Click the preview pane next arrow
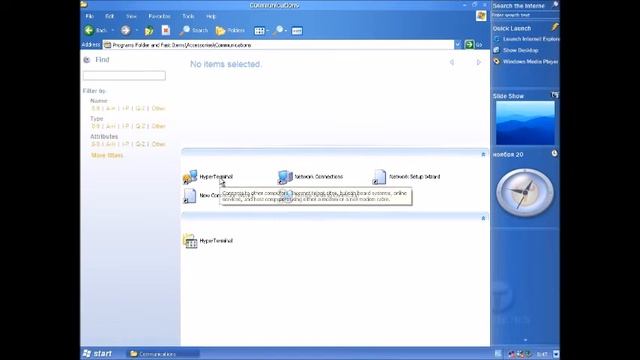 tap(479, 62)
